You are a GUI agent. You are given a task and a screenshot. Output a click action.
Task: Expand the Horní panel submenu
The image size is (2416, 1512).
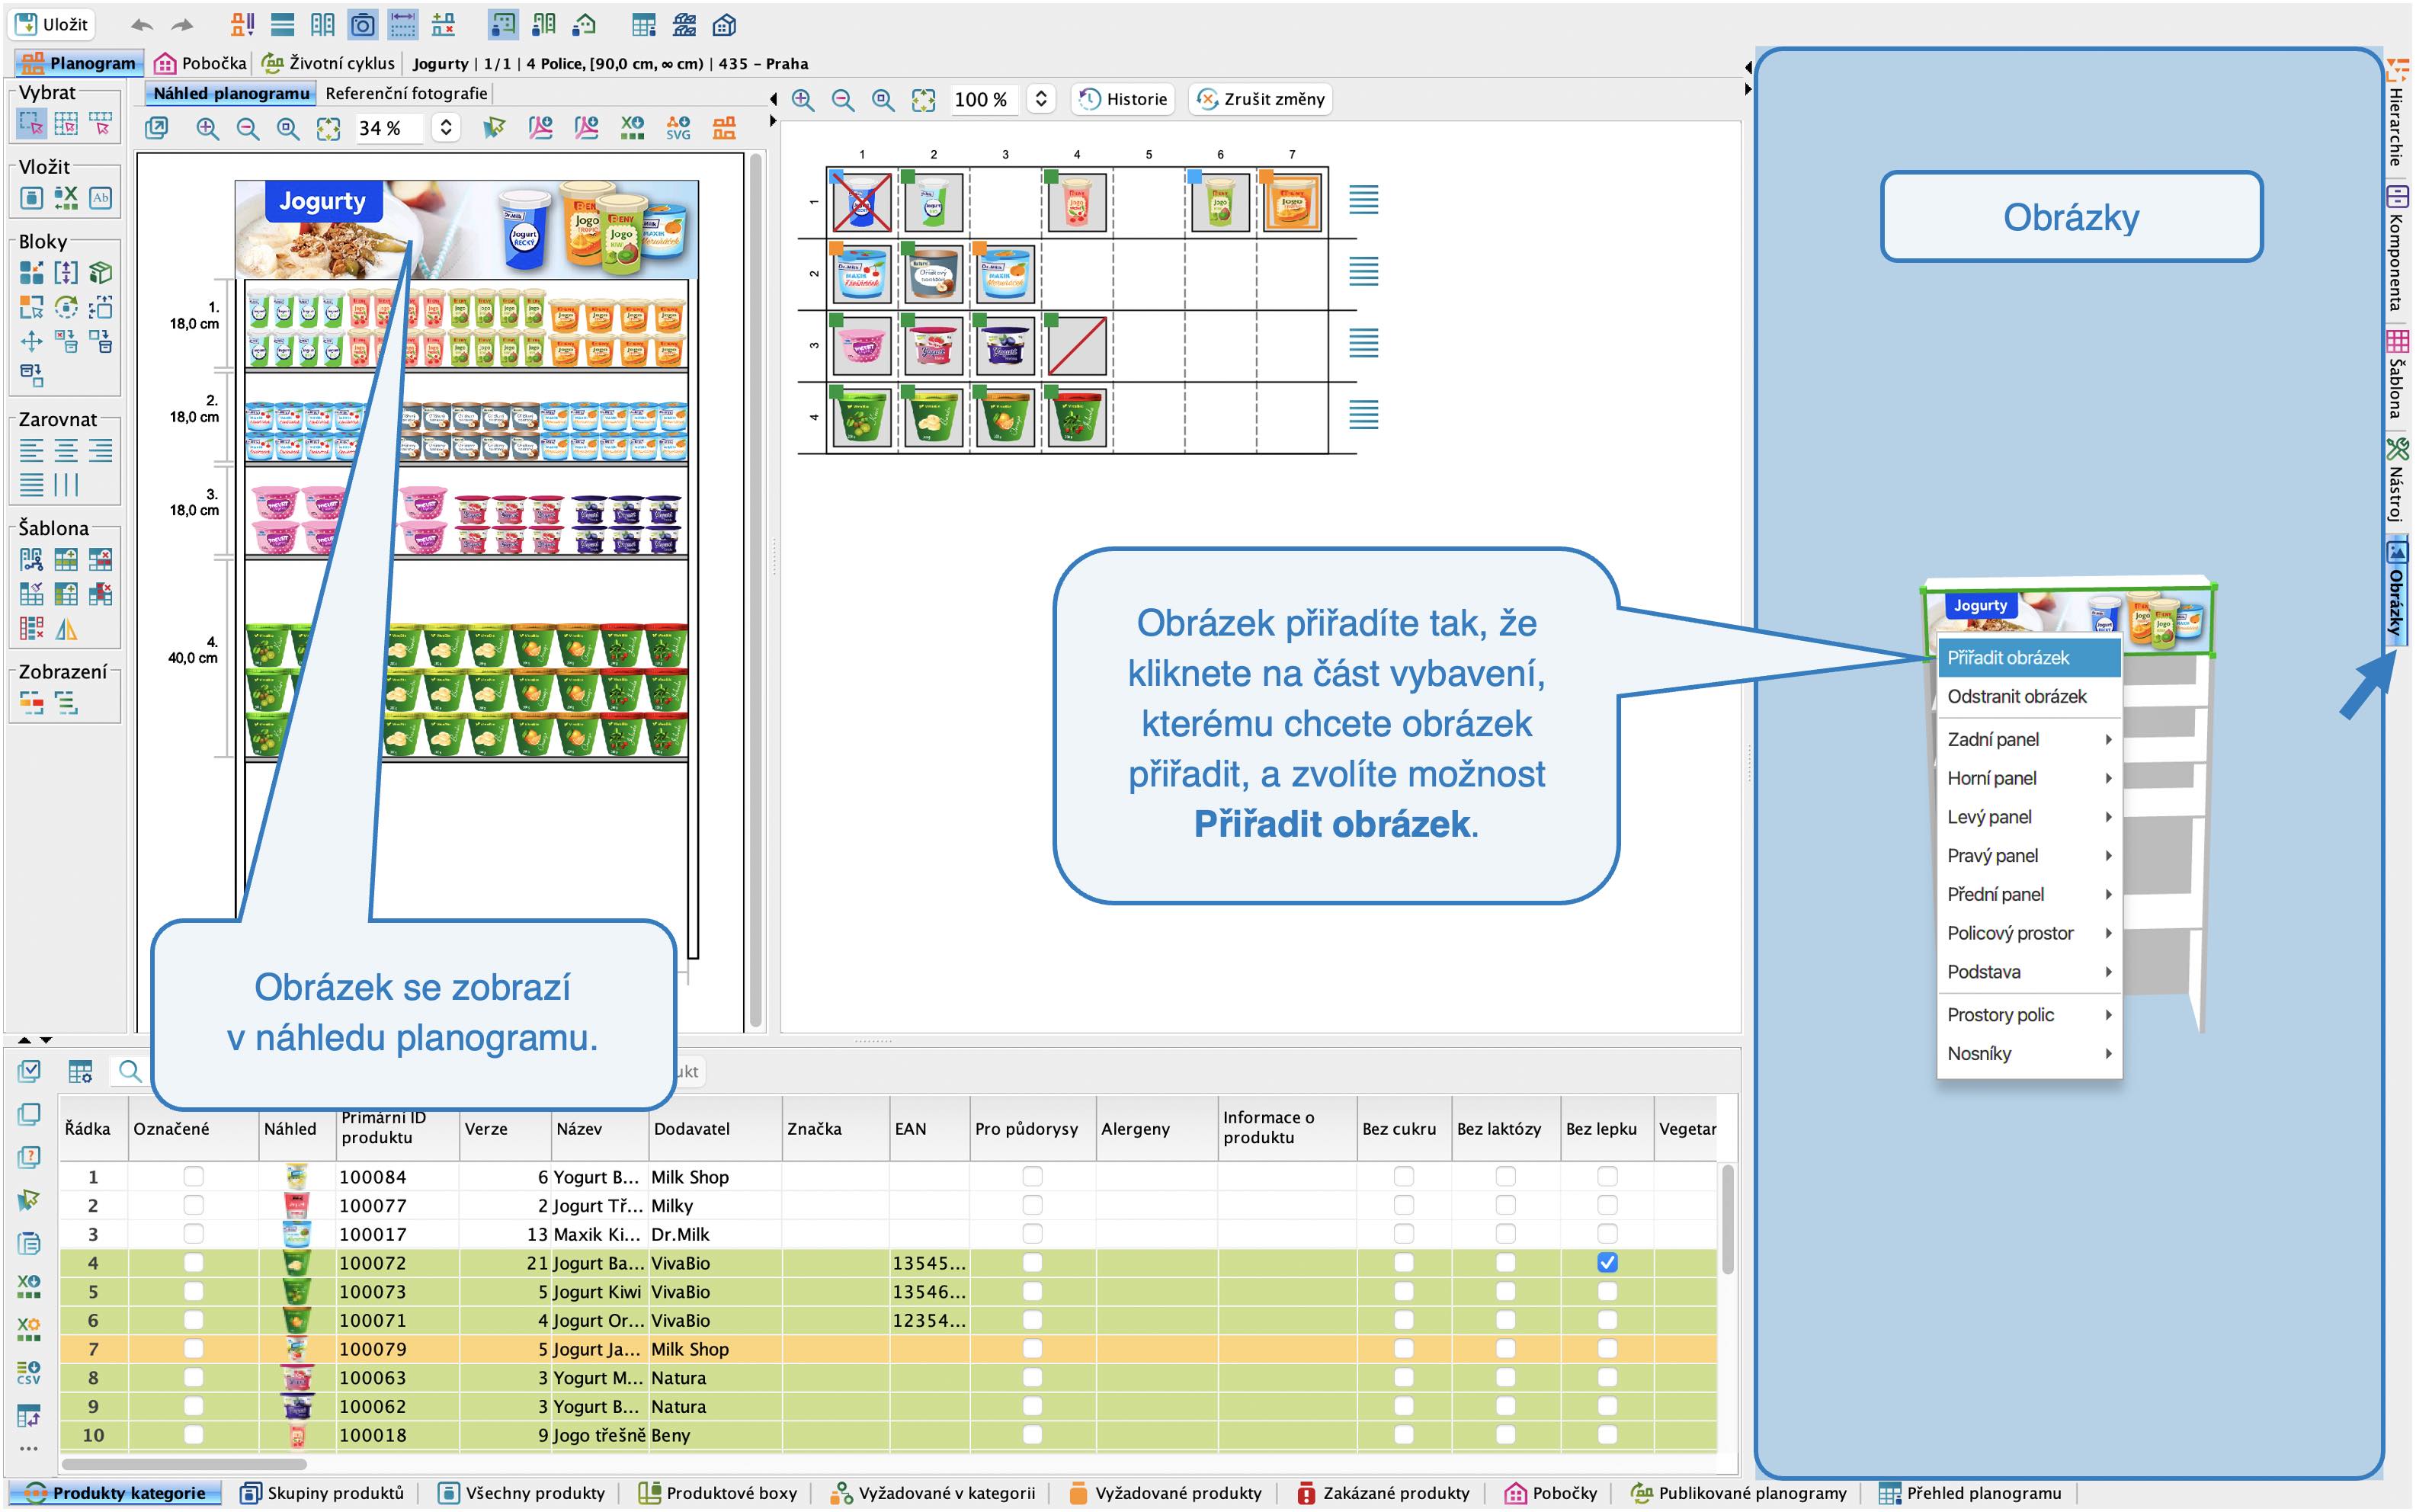click(x=2028, y=778)
